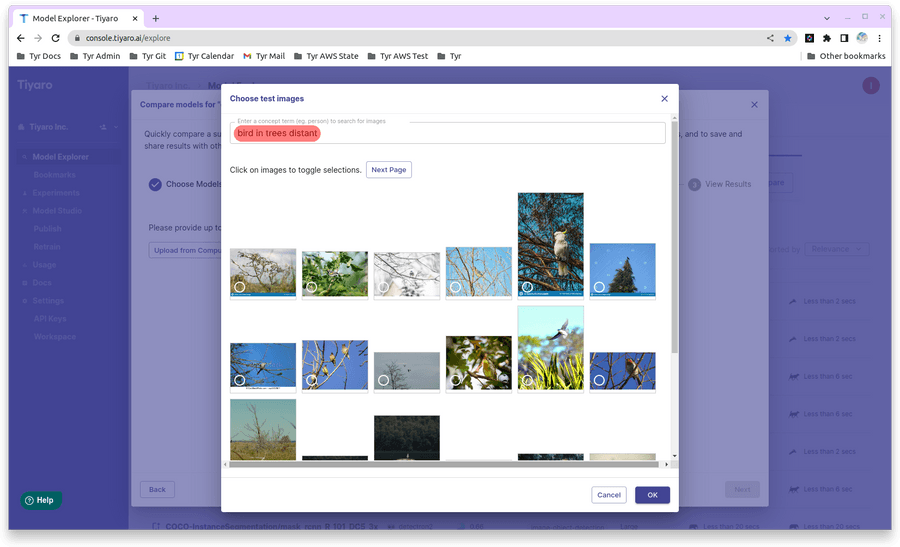The height and width of the screenshot is (547, 900).
Task: Open Usage in the sidebar
Action: click(x=44, y=265)
